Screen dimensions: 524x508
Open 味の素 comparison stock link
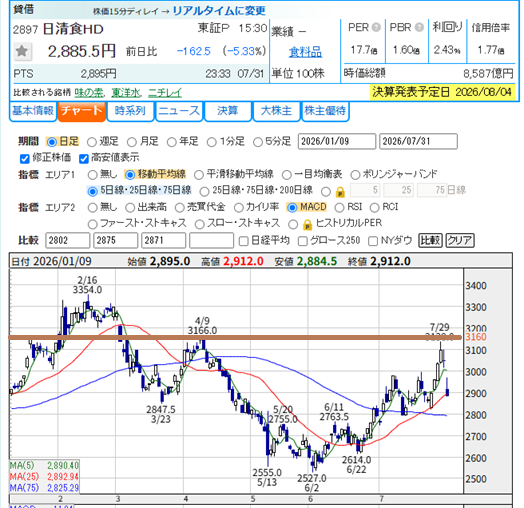coord(89,92)
